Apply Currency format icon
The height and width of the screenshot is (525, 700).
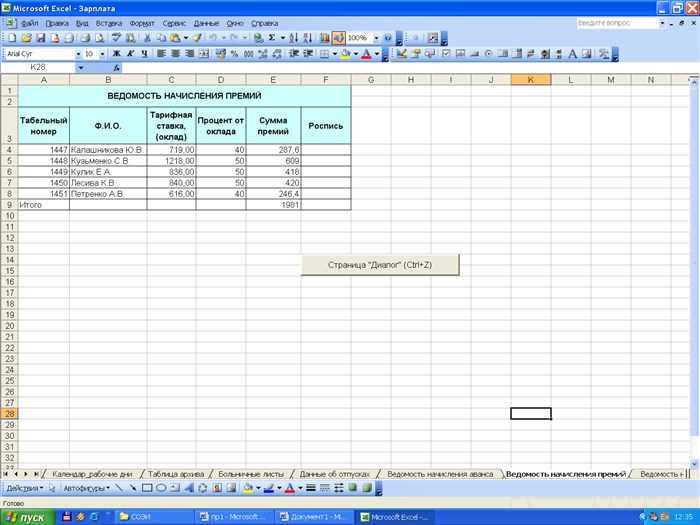click(221, 54)
